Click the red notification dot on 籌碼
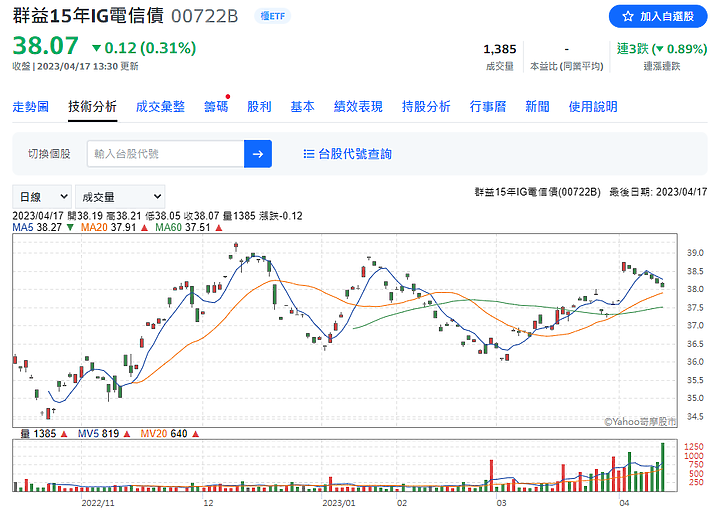The image size is (720, 513). click(228, 96)
